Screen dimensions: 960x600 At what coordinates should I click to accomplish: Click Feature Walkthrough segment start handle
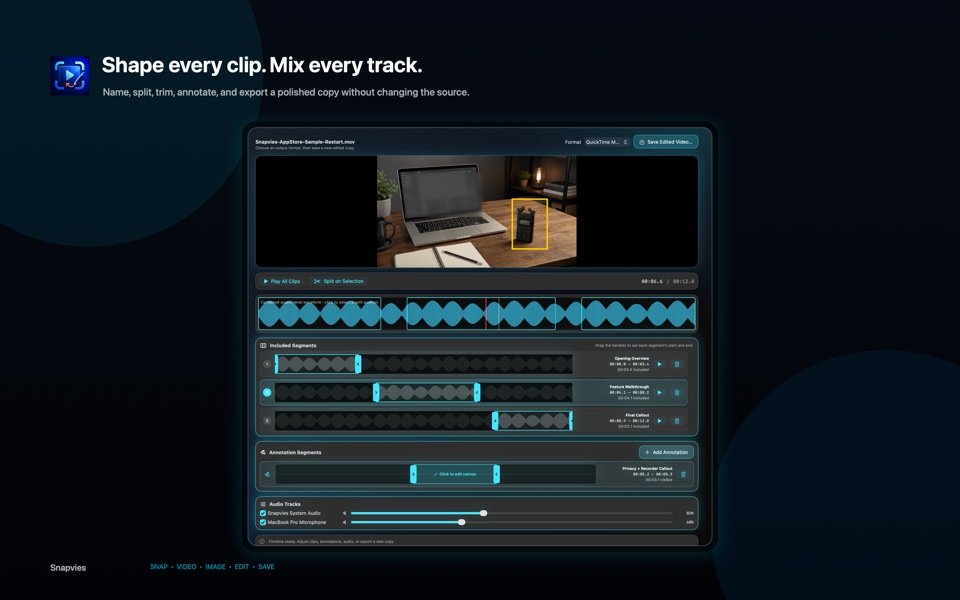pyautogui.click(x=376, y=392)
